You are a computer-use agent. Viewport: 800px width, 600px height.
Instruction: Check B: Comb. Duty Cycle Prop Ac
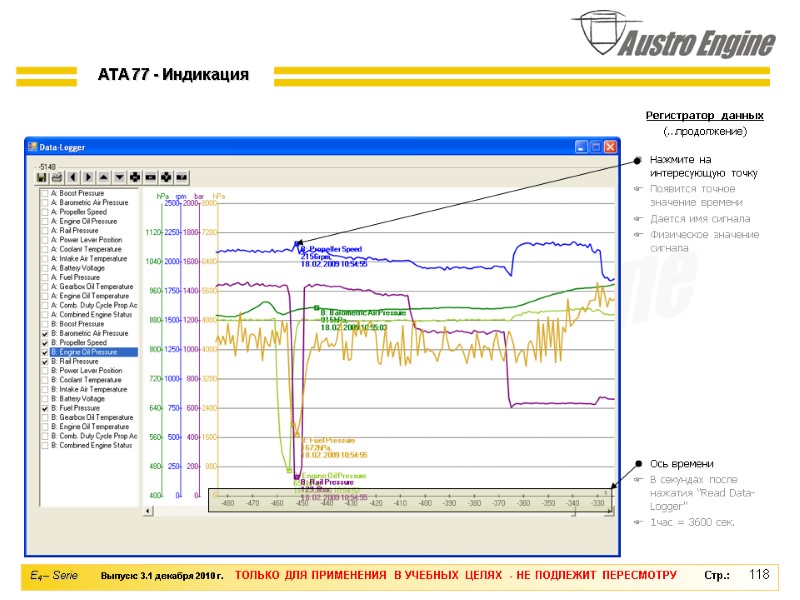pyautogui.click(x=45, y=437)
